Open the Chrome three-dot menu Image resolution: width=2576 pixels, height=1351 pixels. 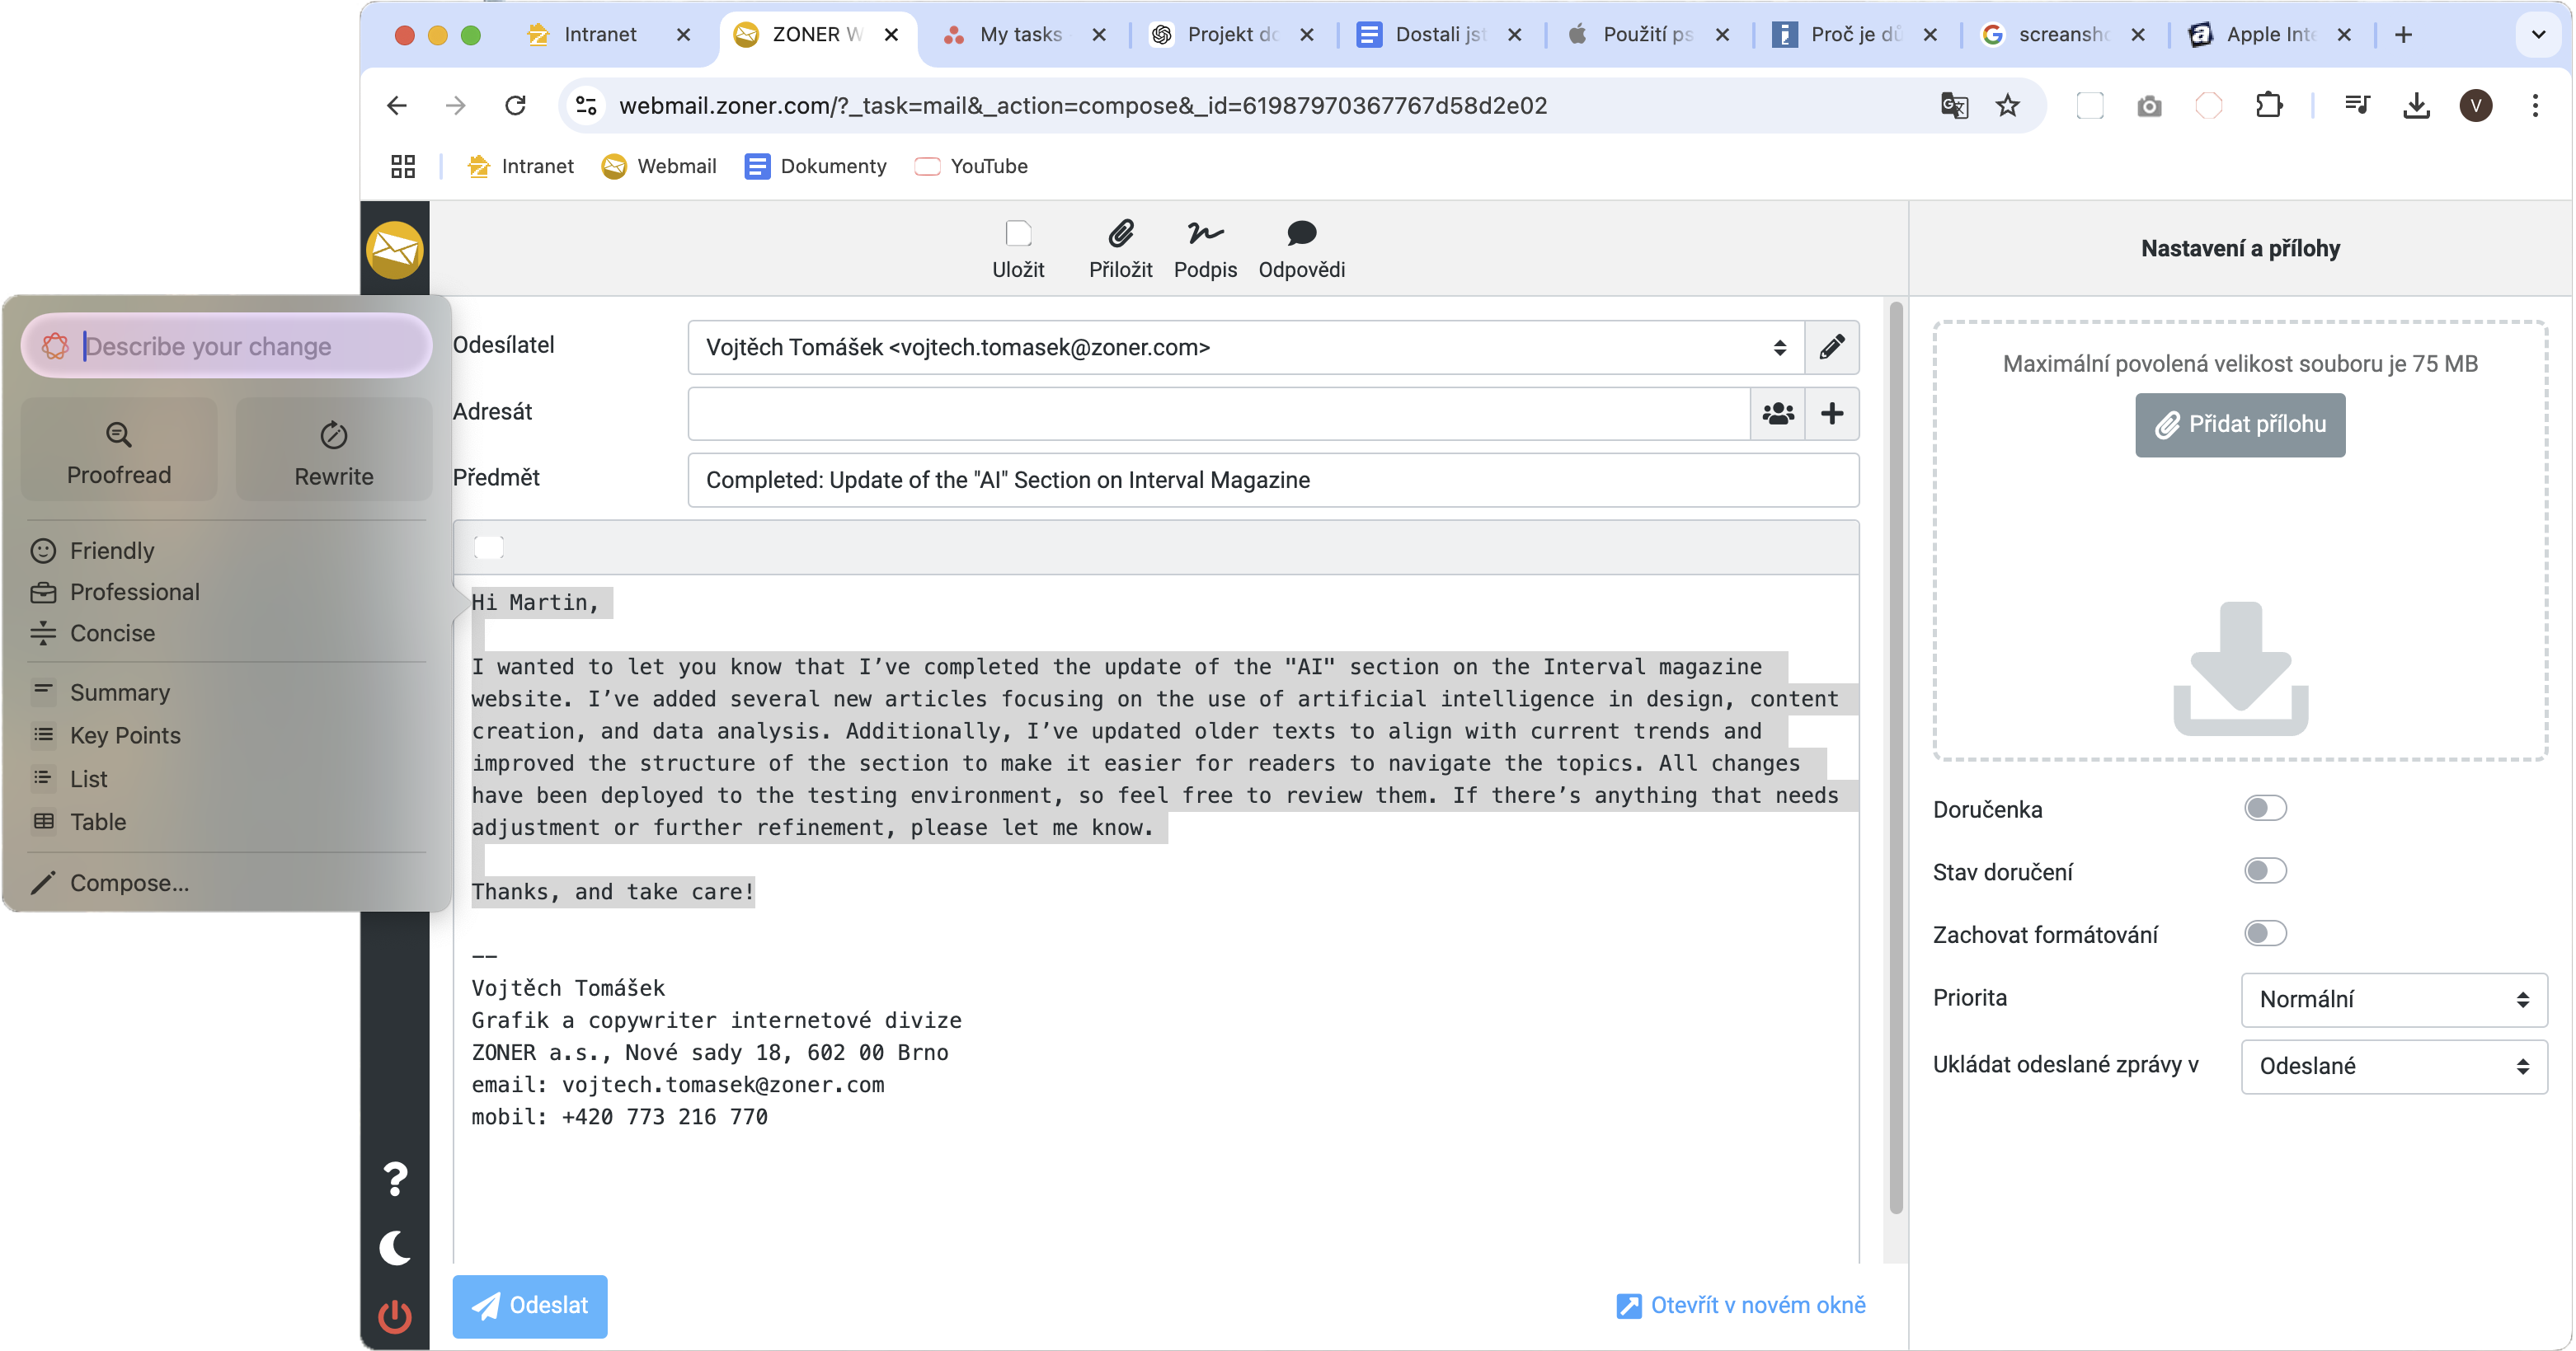click(x=2534, y=105)
